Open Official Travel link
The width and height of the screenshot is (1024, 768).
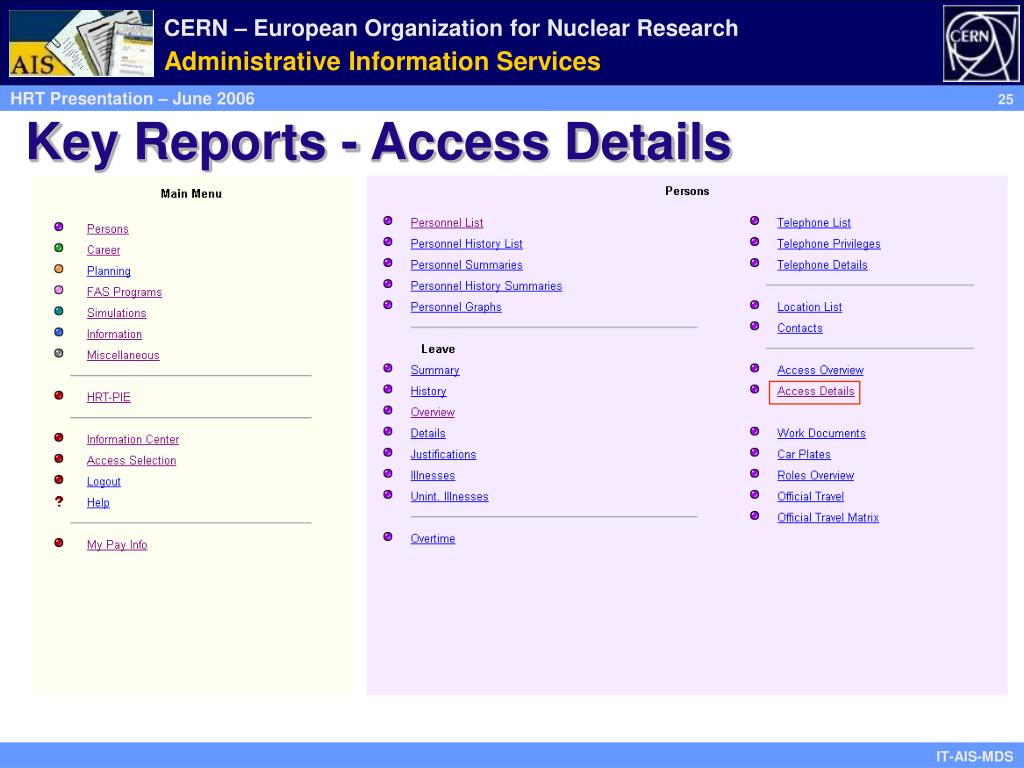pos(811,496)
